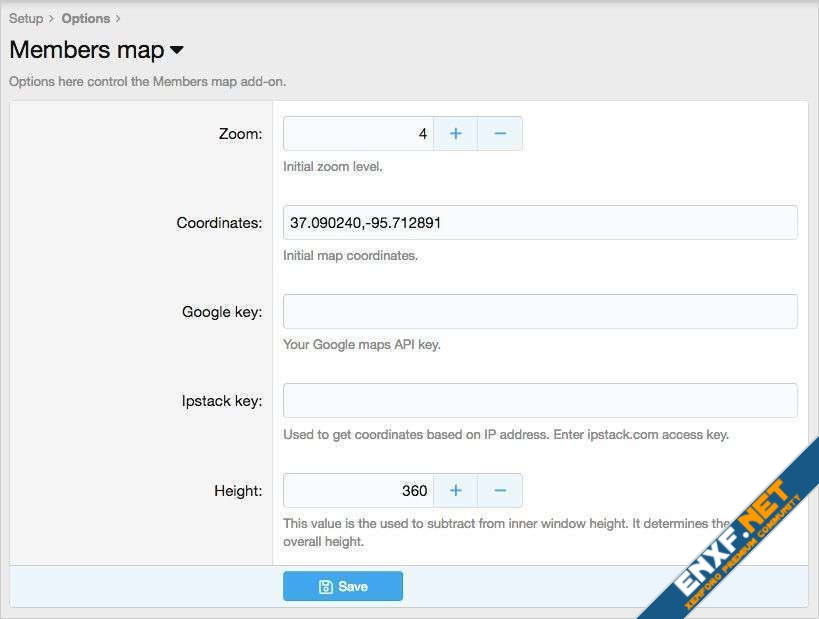Screen dimensions: 819x619
Task: Click the floppy disk icon on Save
Action: 325,587
